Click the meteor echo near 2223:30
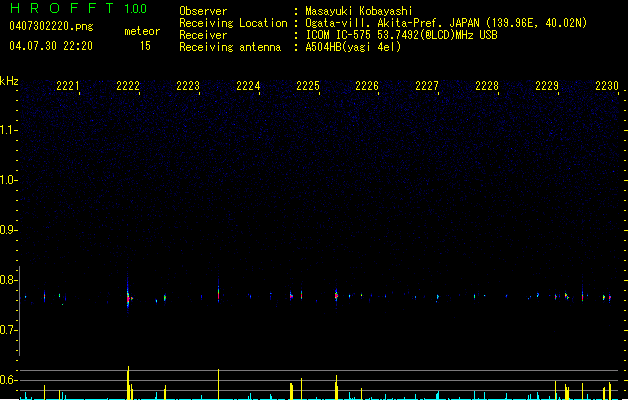 (219, 292)
